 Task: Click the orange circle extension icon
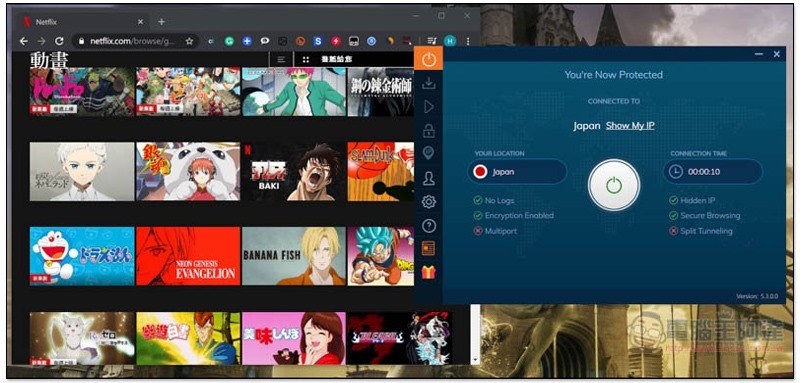tap(301, 41)
